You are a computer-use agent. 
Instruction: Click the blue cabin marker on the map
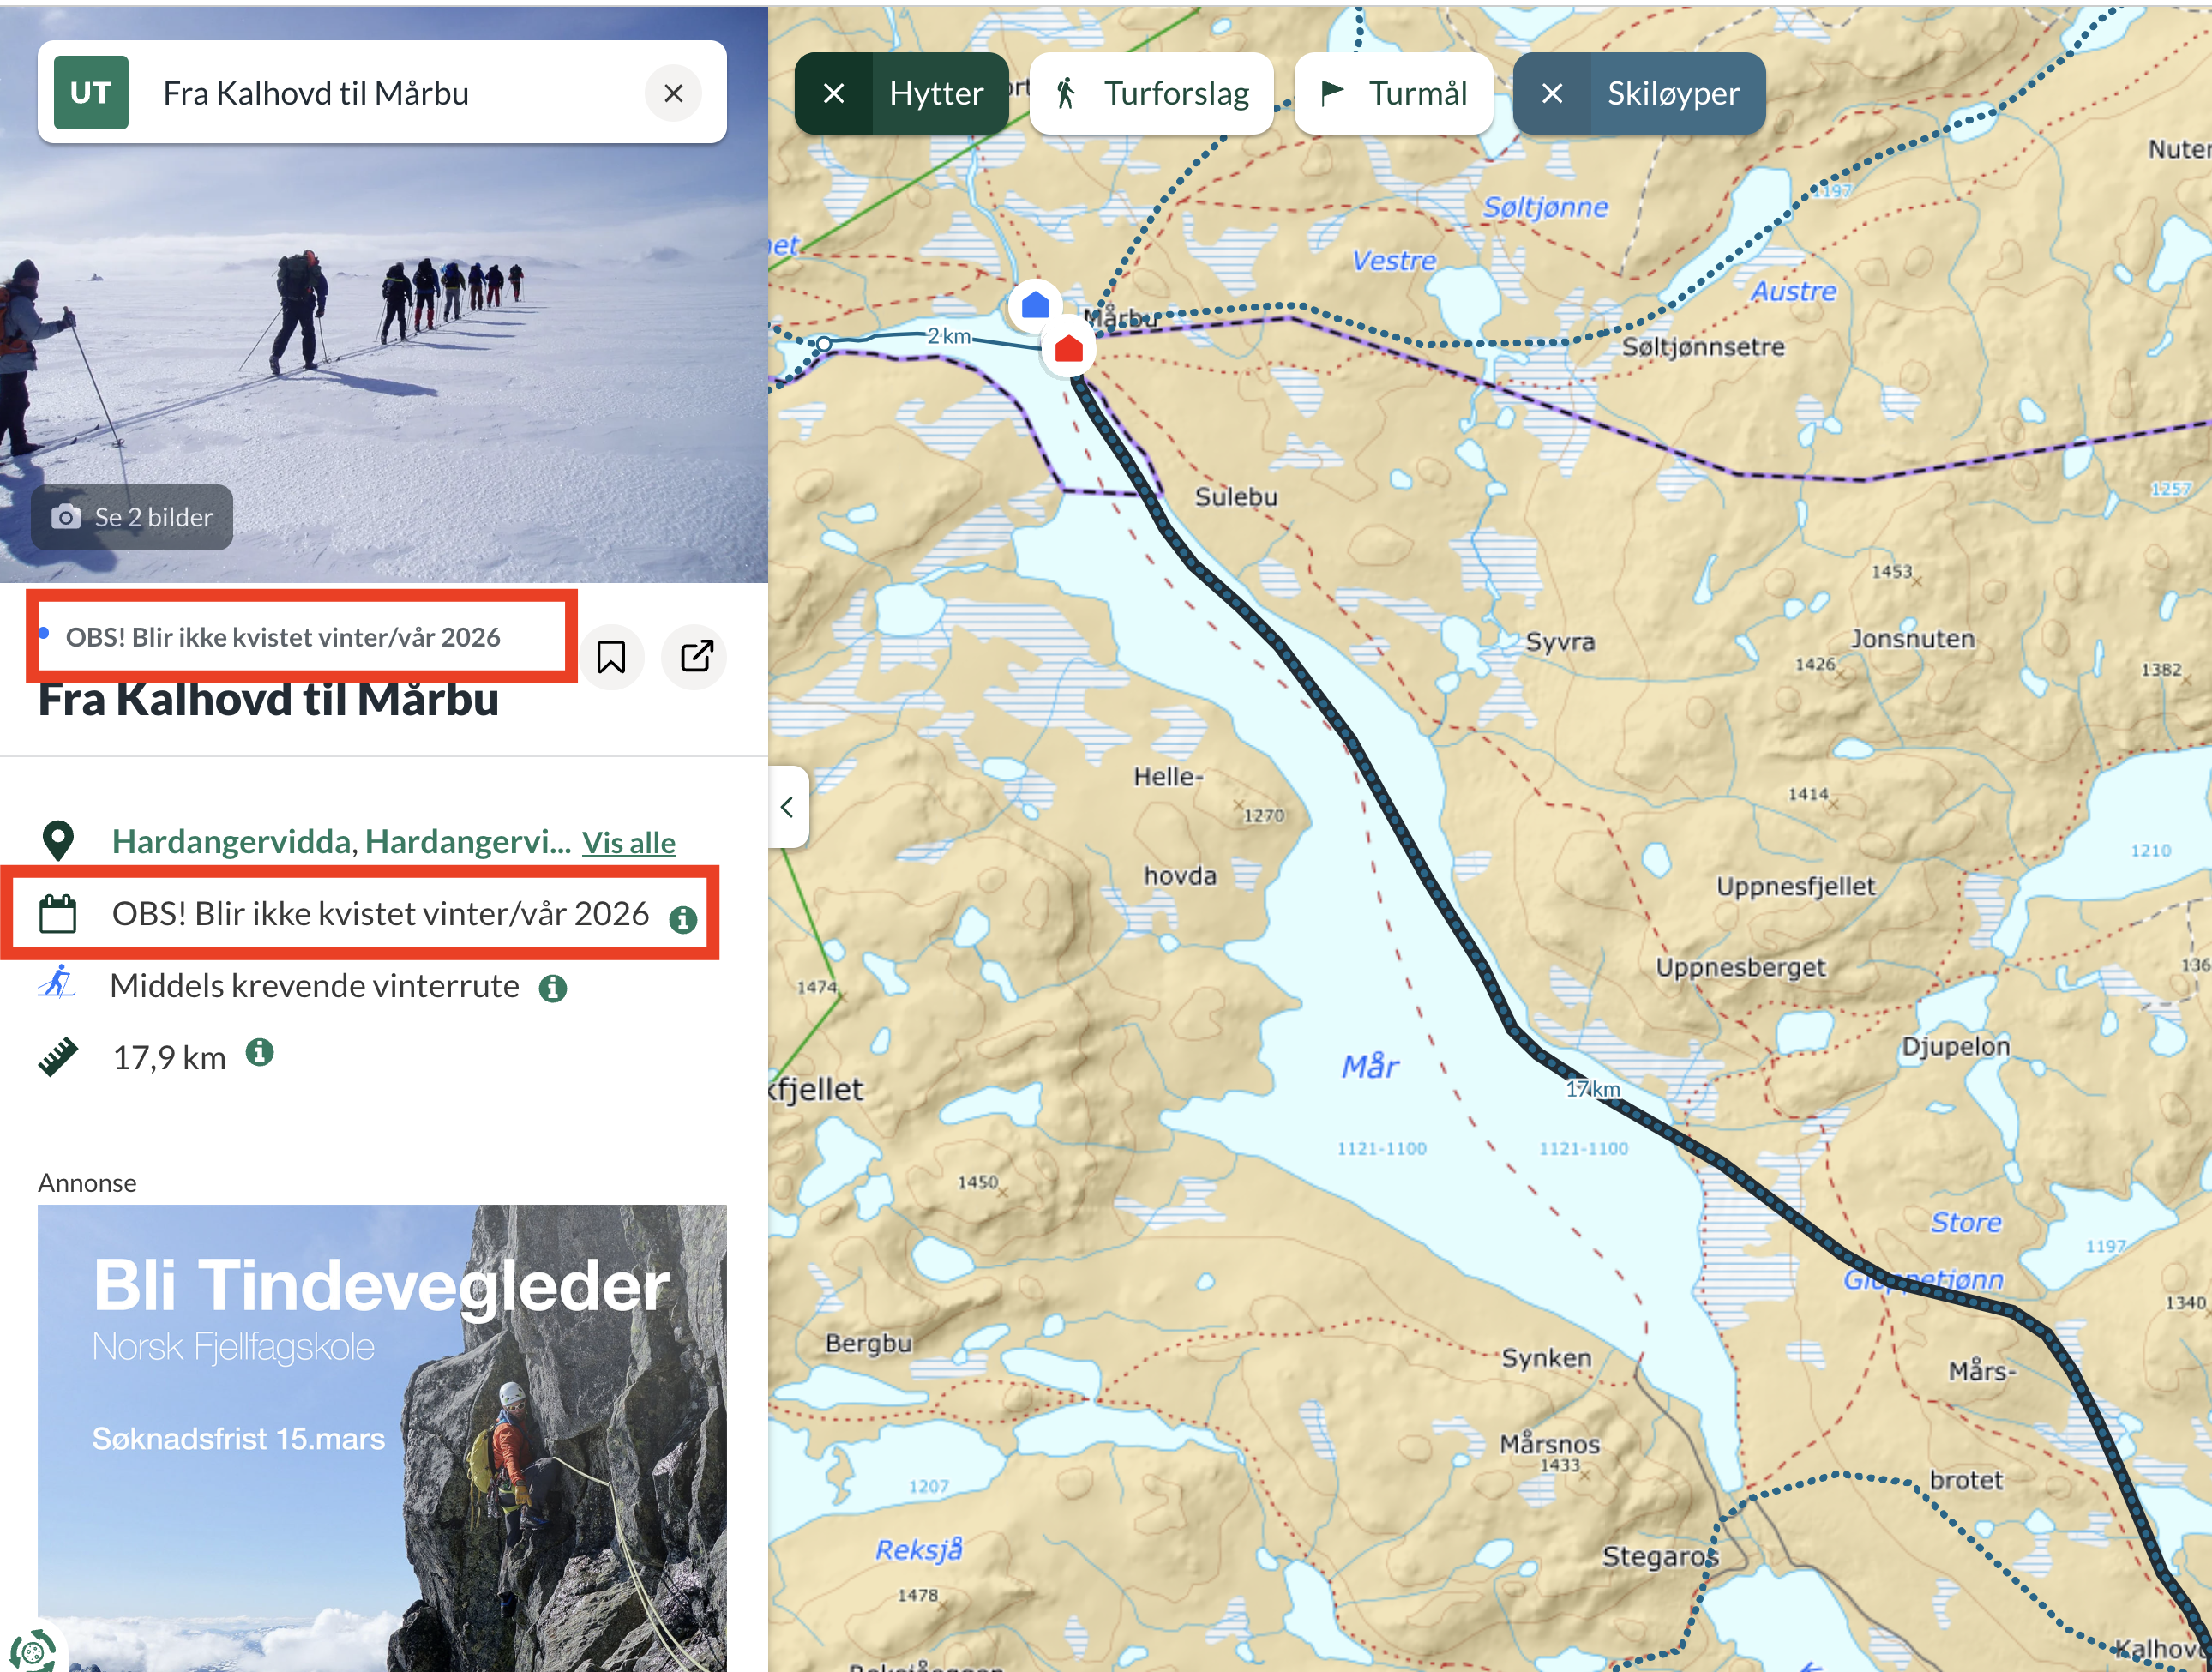[1035, 304]
